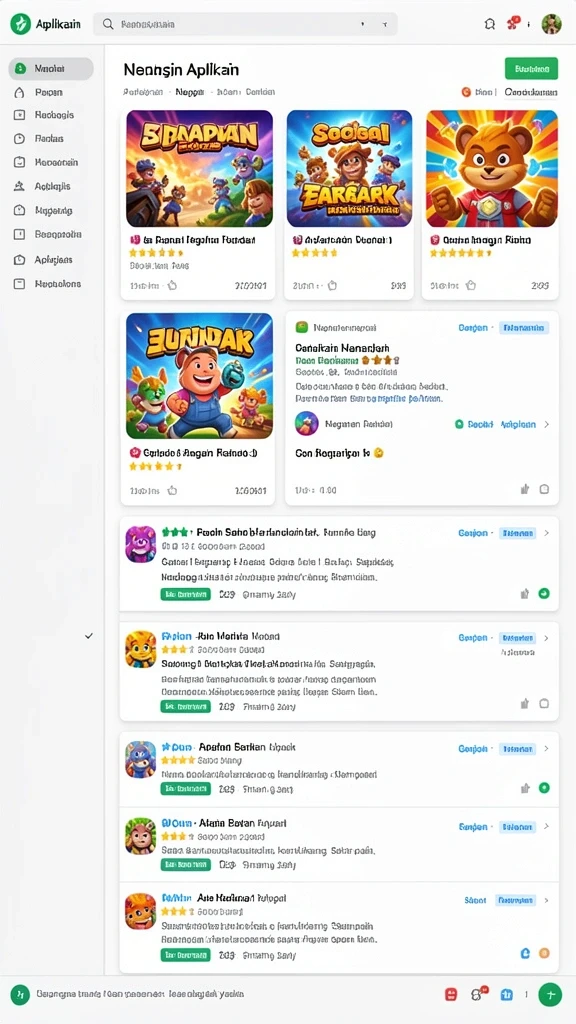
Task: Expand the chevron on the purple monster list item
Action: (x=547, y=533)
